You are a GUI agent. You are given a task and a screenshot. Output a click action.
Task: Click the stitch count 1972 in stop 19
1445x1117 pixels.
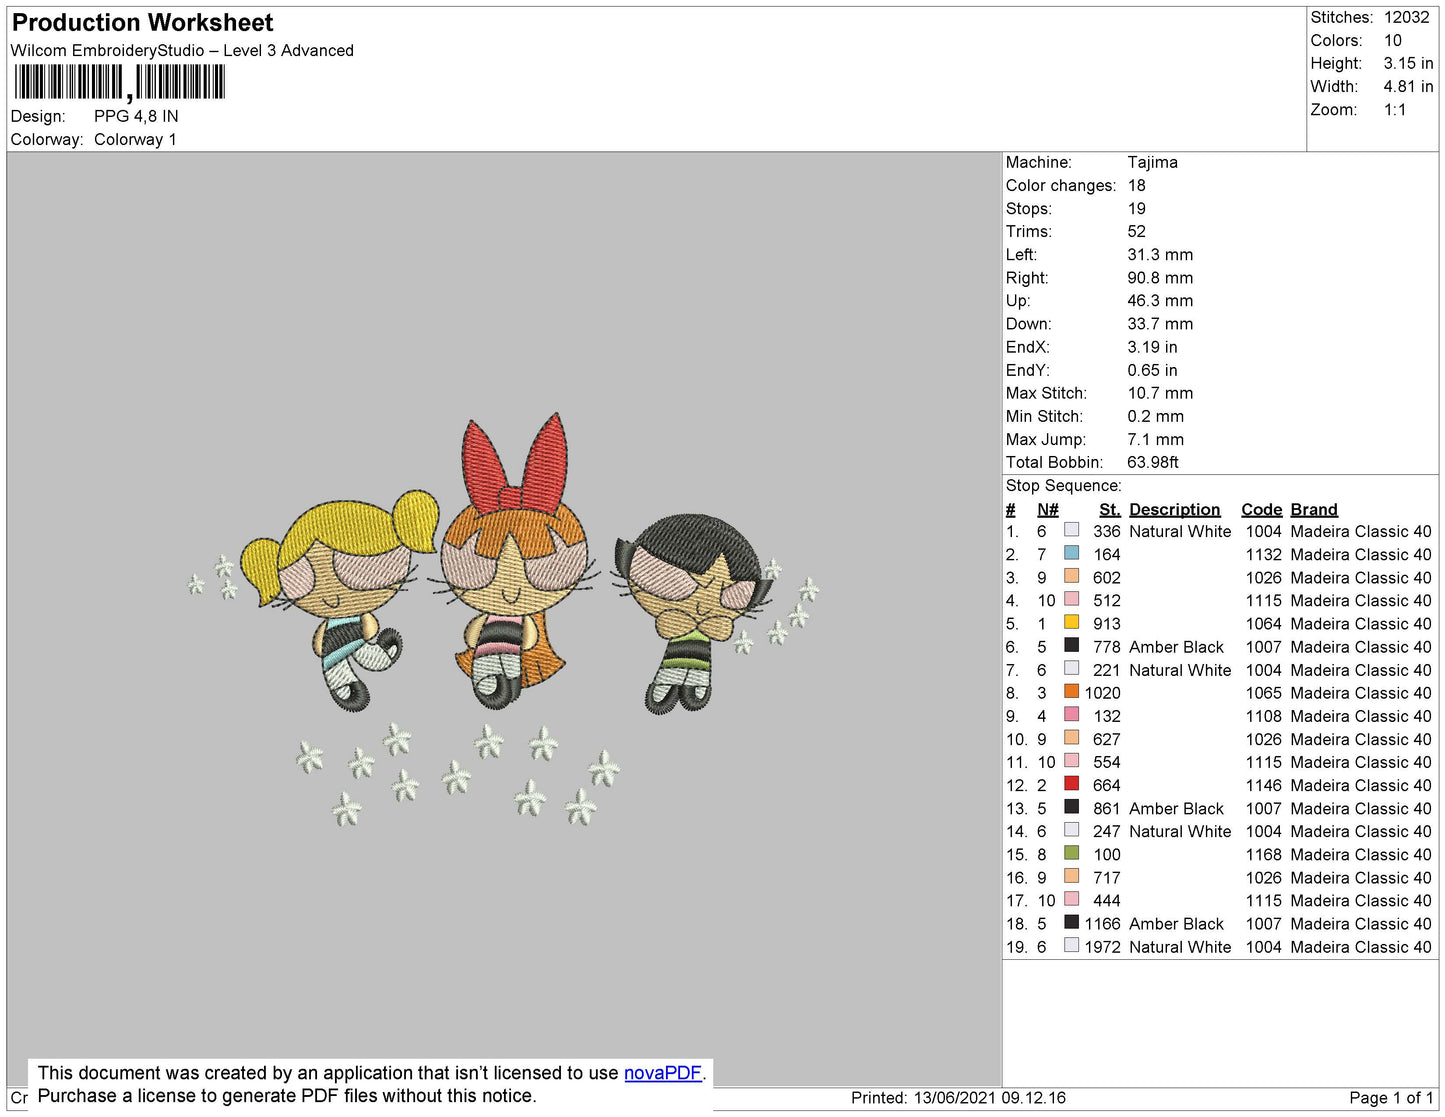(x=1102, y=946)
